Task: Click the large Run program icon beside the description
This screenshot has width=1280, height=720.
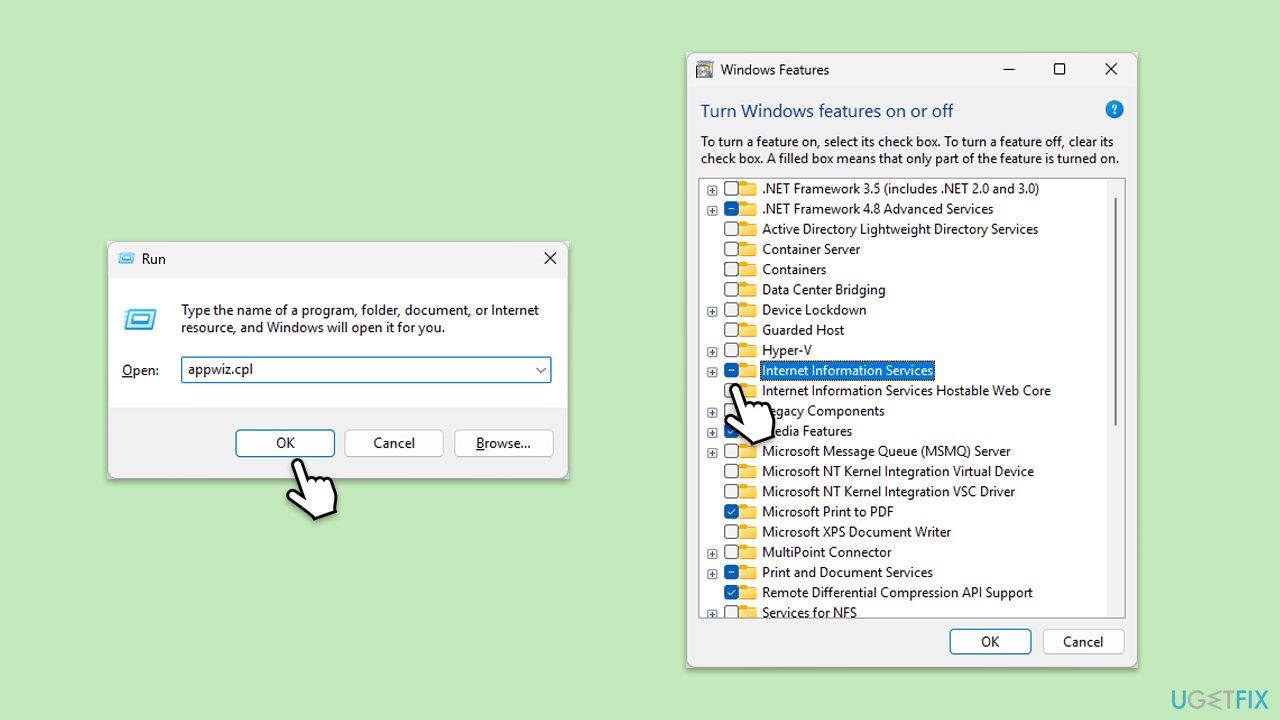Action: tap(140, 319)
